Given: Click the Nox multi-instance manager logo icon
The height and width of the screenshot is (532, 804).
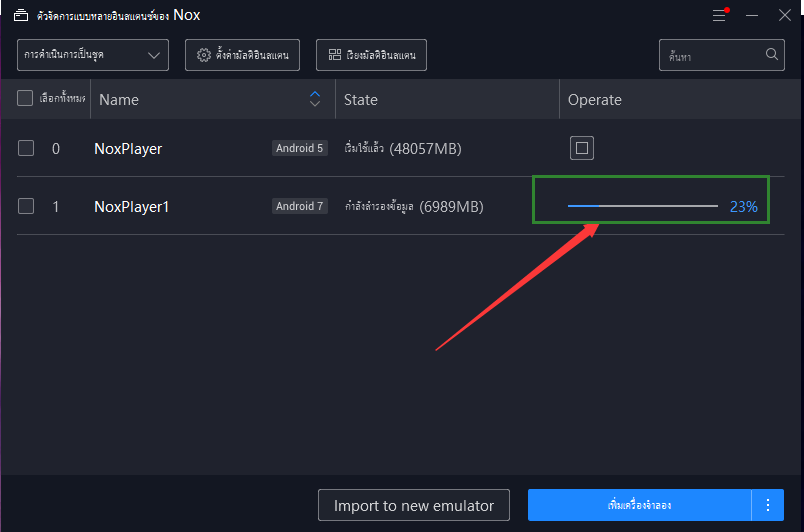Looking at the screenshot, I should [20, 16].
